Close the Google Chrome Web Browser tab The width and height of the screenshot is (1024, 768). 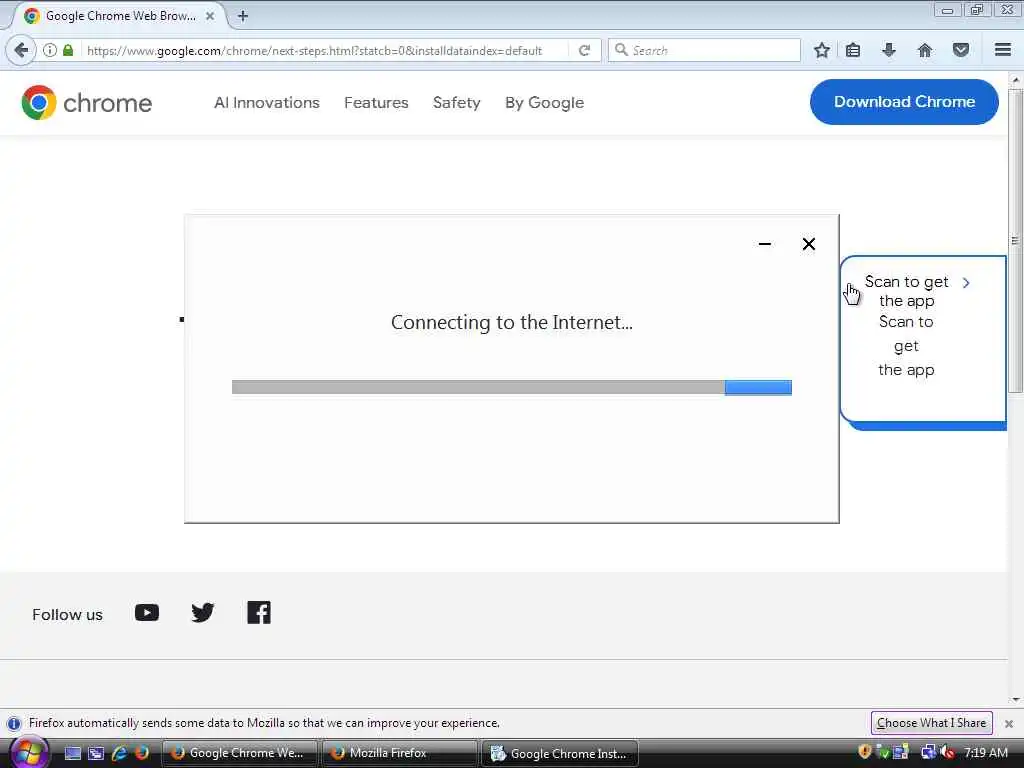(210, 16)
